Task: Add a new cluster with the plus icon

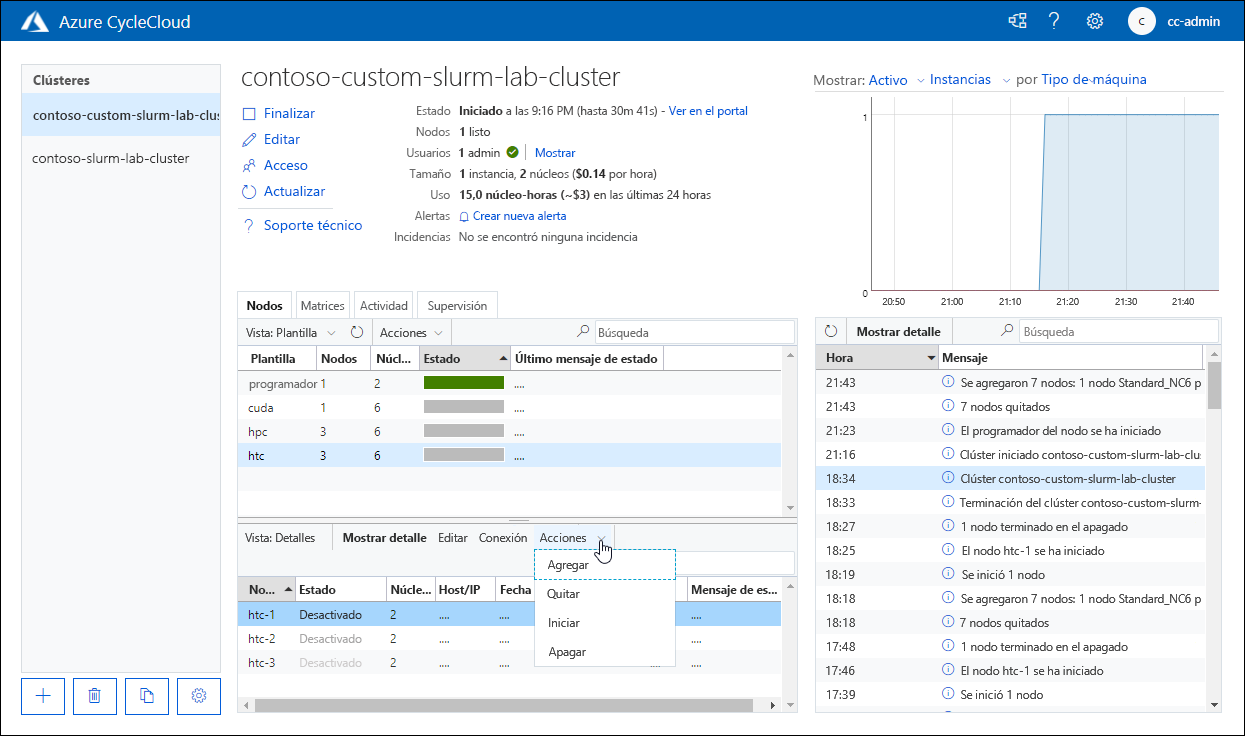Action: point(42,696)
